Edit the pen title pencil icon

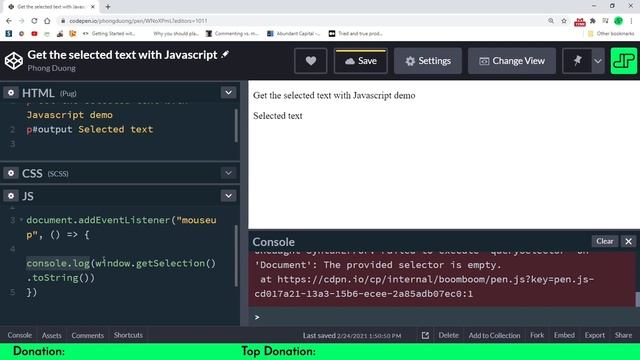[x=225, y=54]
